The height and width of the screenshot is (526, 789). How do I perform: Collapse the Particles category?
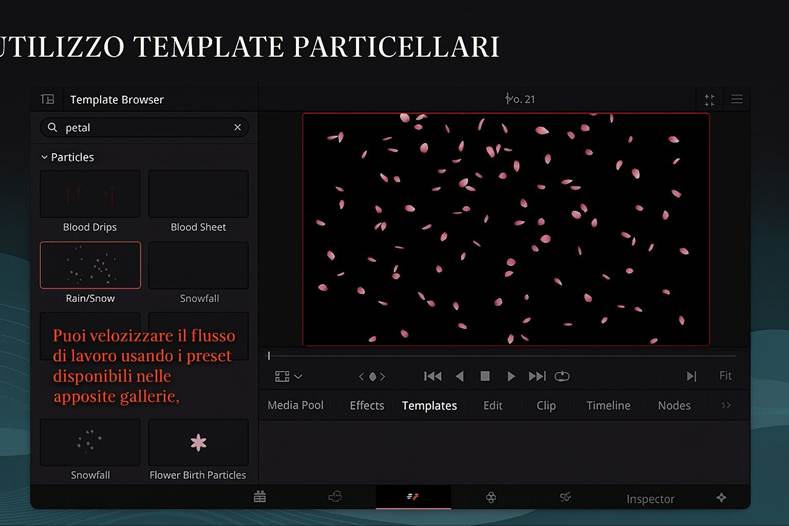[44, 157]
